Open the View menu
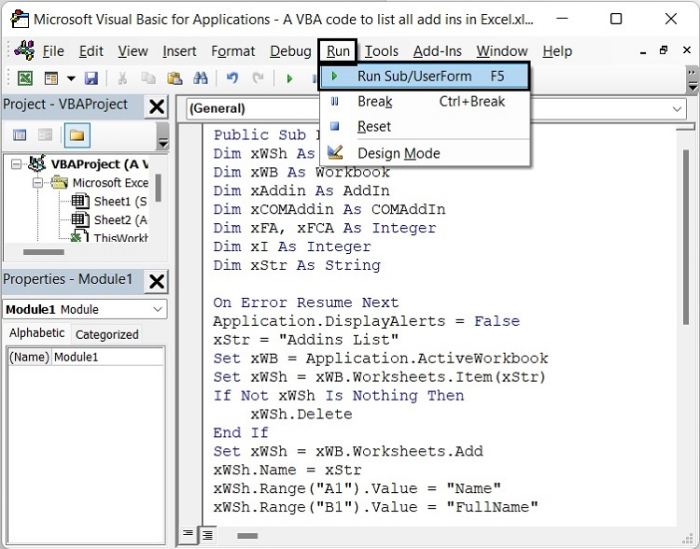700x549 pixels. 133,51
